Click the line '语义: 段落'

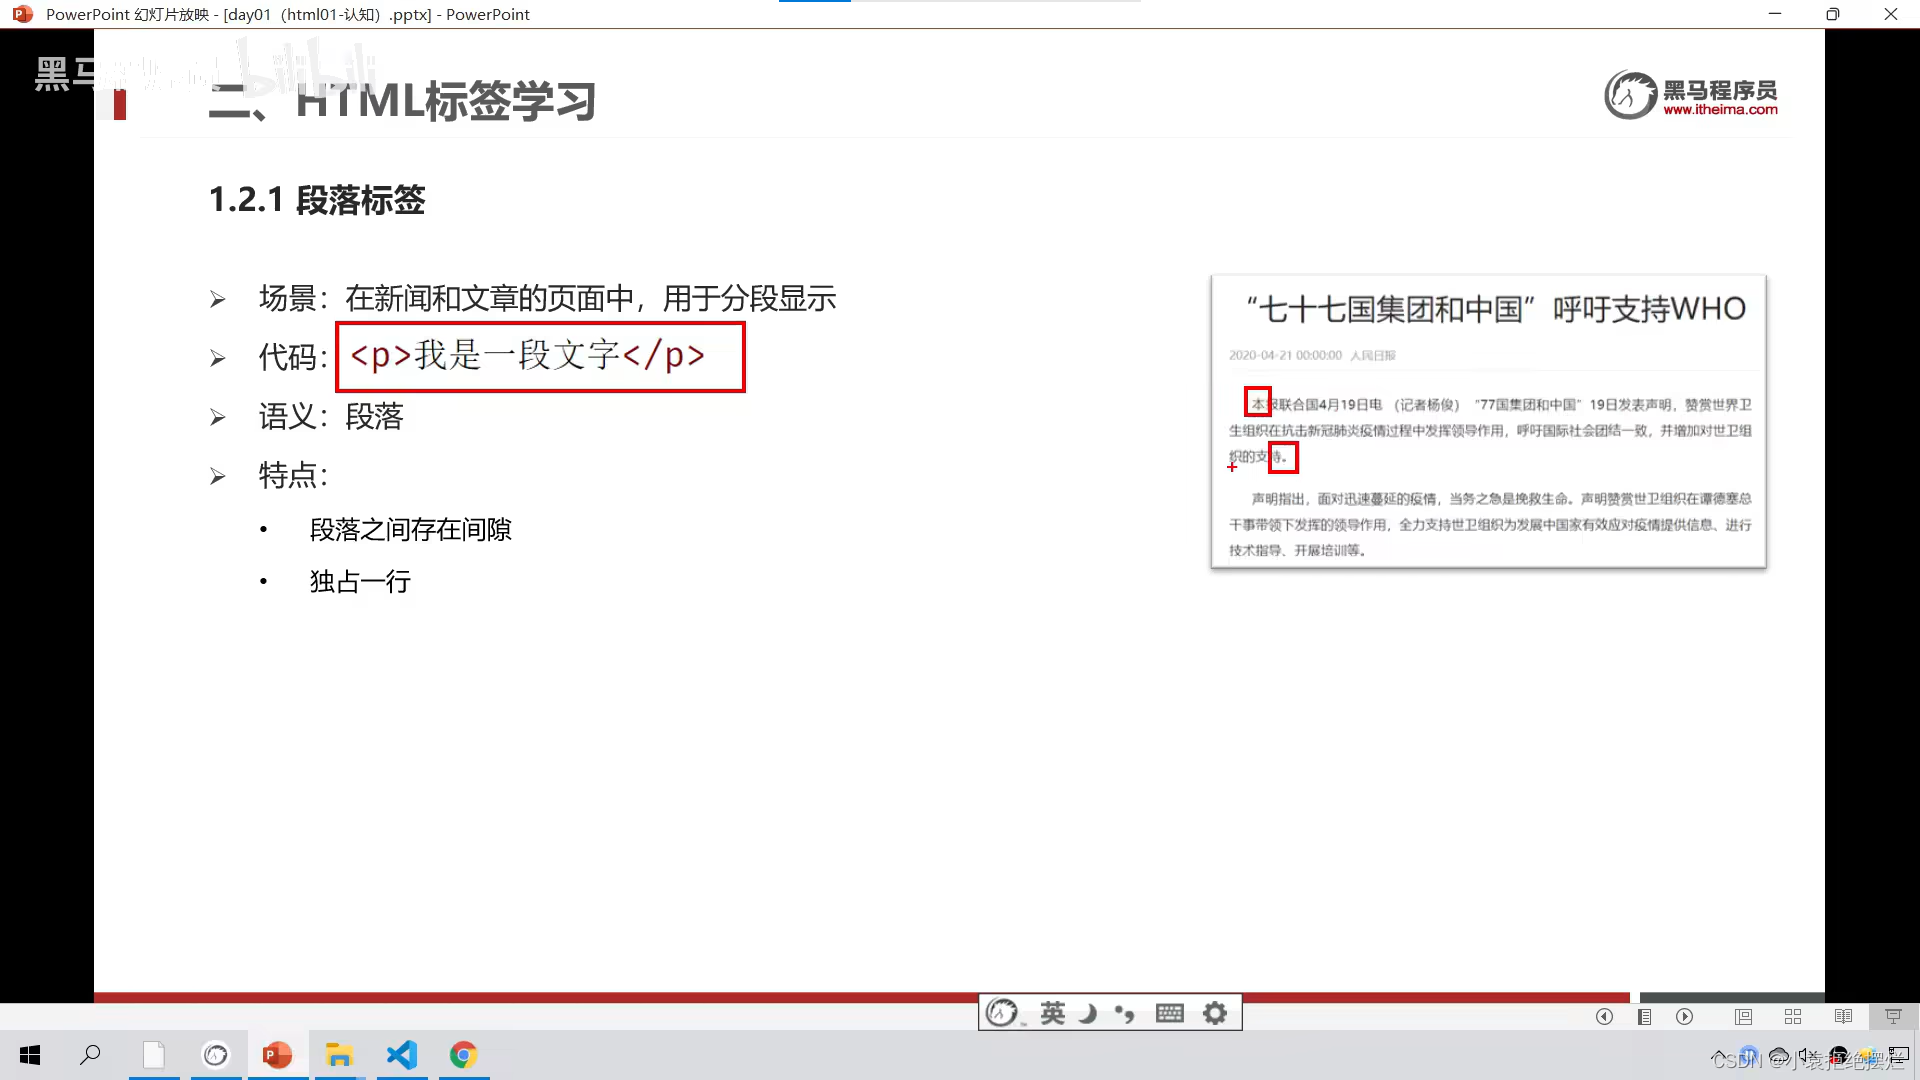coord(331,416)
